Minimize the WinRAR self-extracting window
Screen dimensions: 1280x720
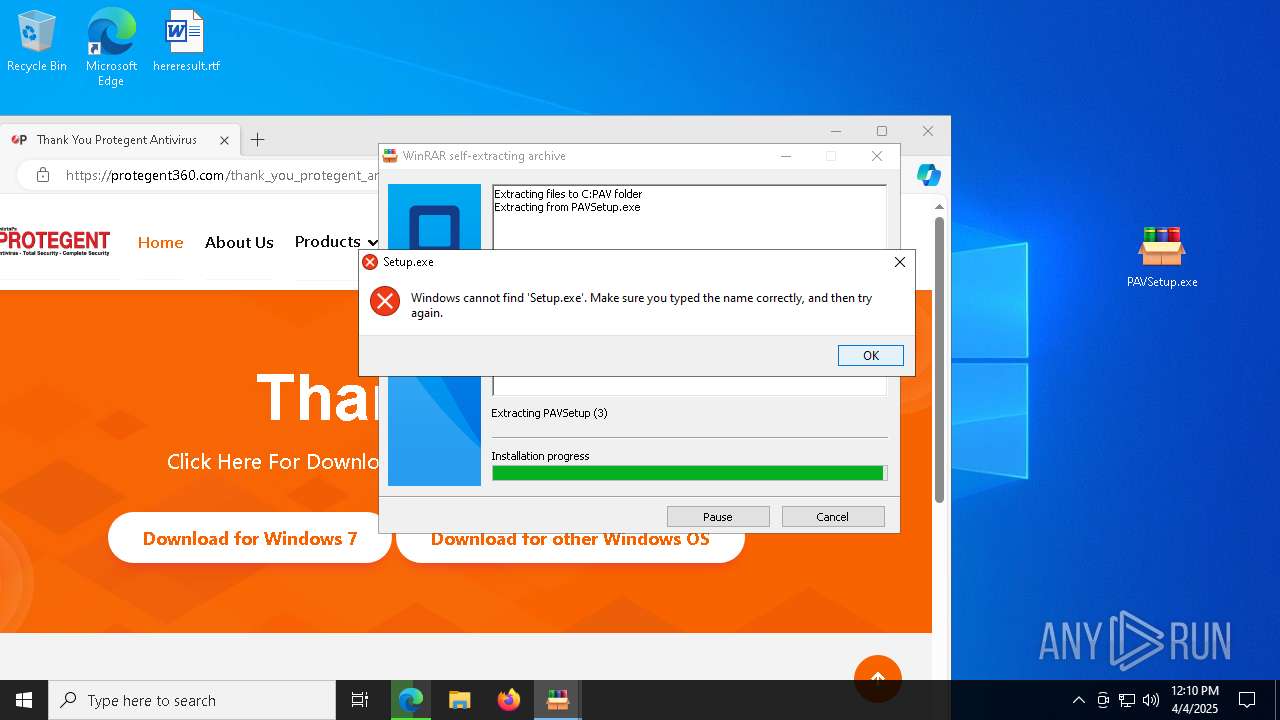click(x=786, y=156)
